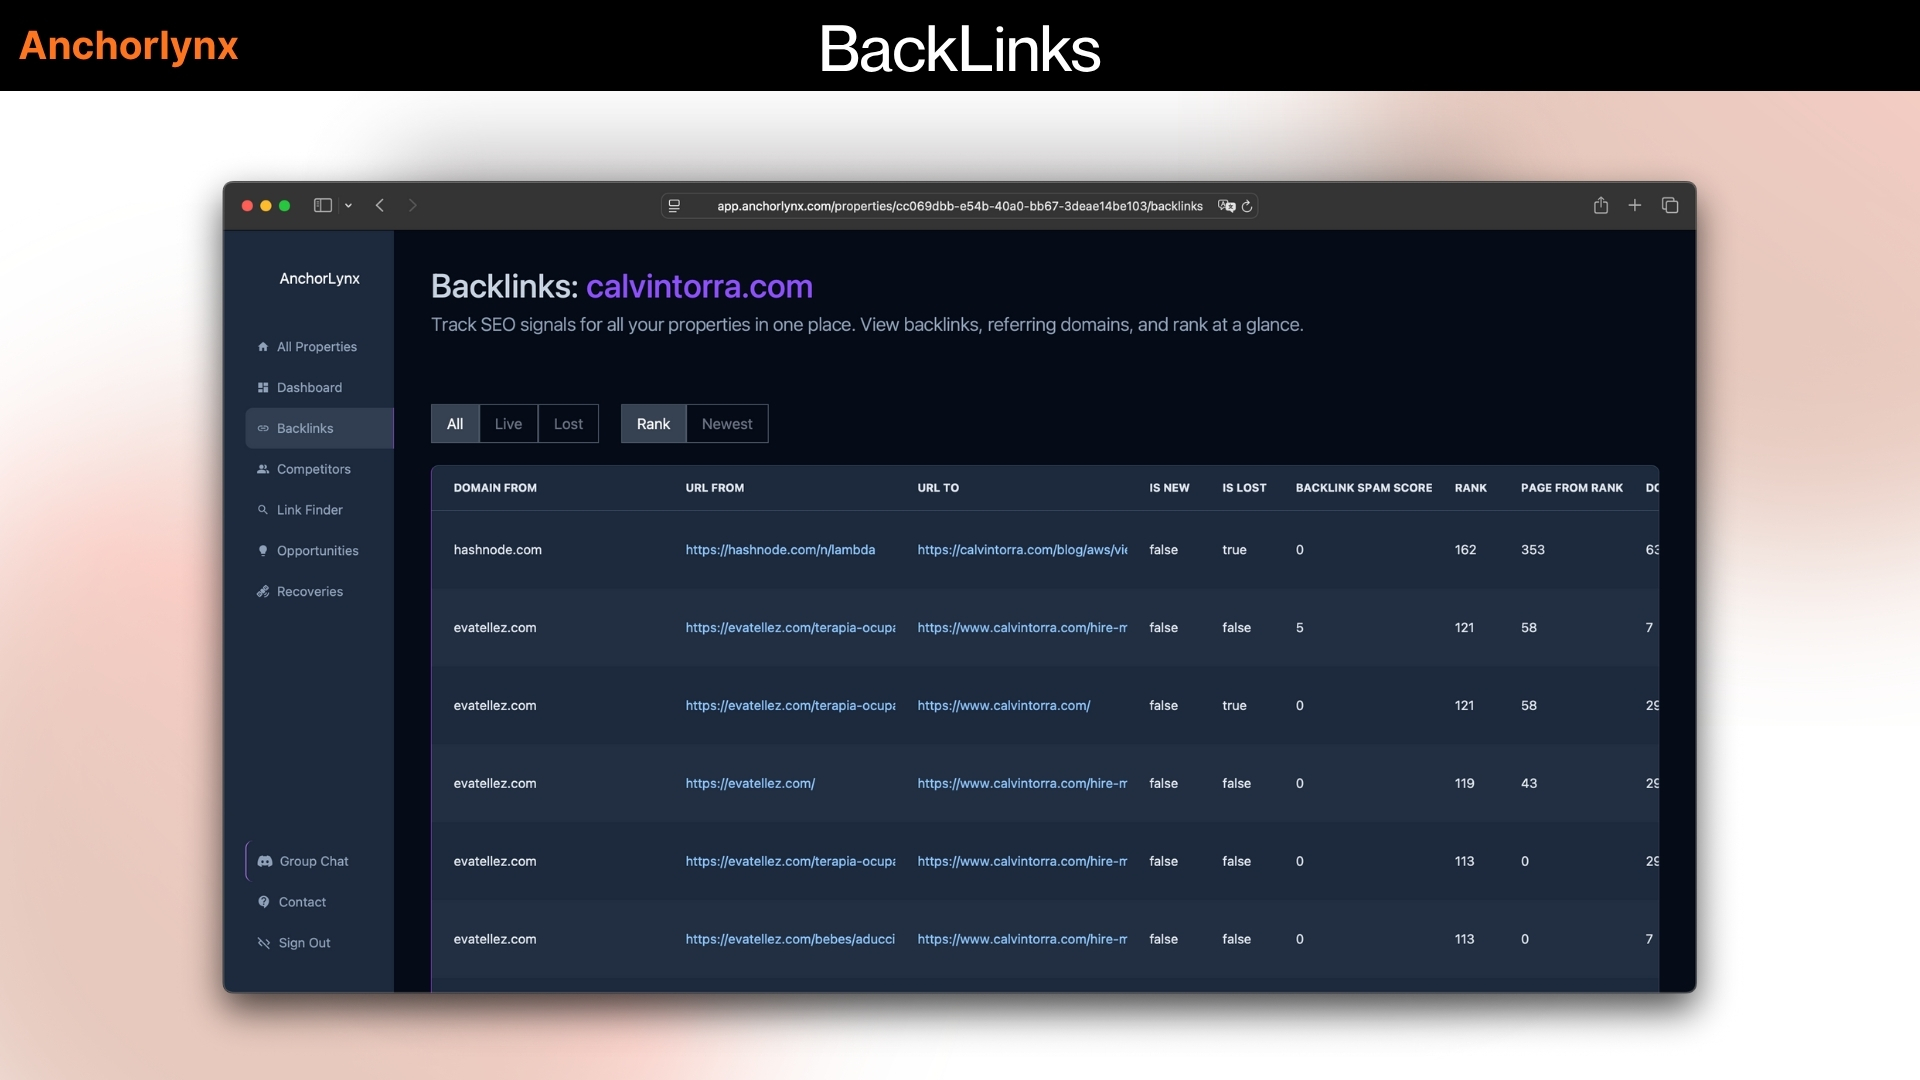Filter backlinks by Lost
This screenshot has width=1920, height=1080.
pos(568,424)
